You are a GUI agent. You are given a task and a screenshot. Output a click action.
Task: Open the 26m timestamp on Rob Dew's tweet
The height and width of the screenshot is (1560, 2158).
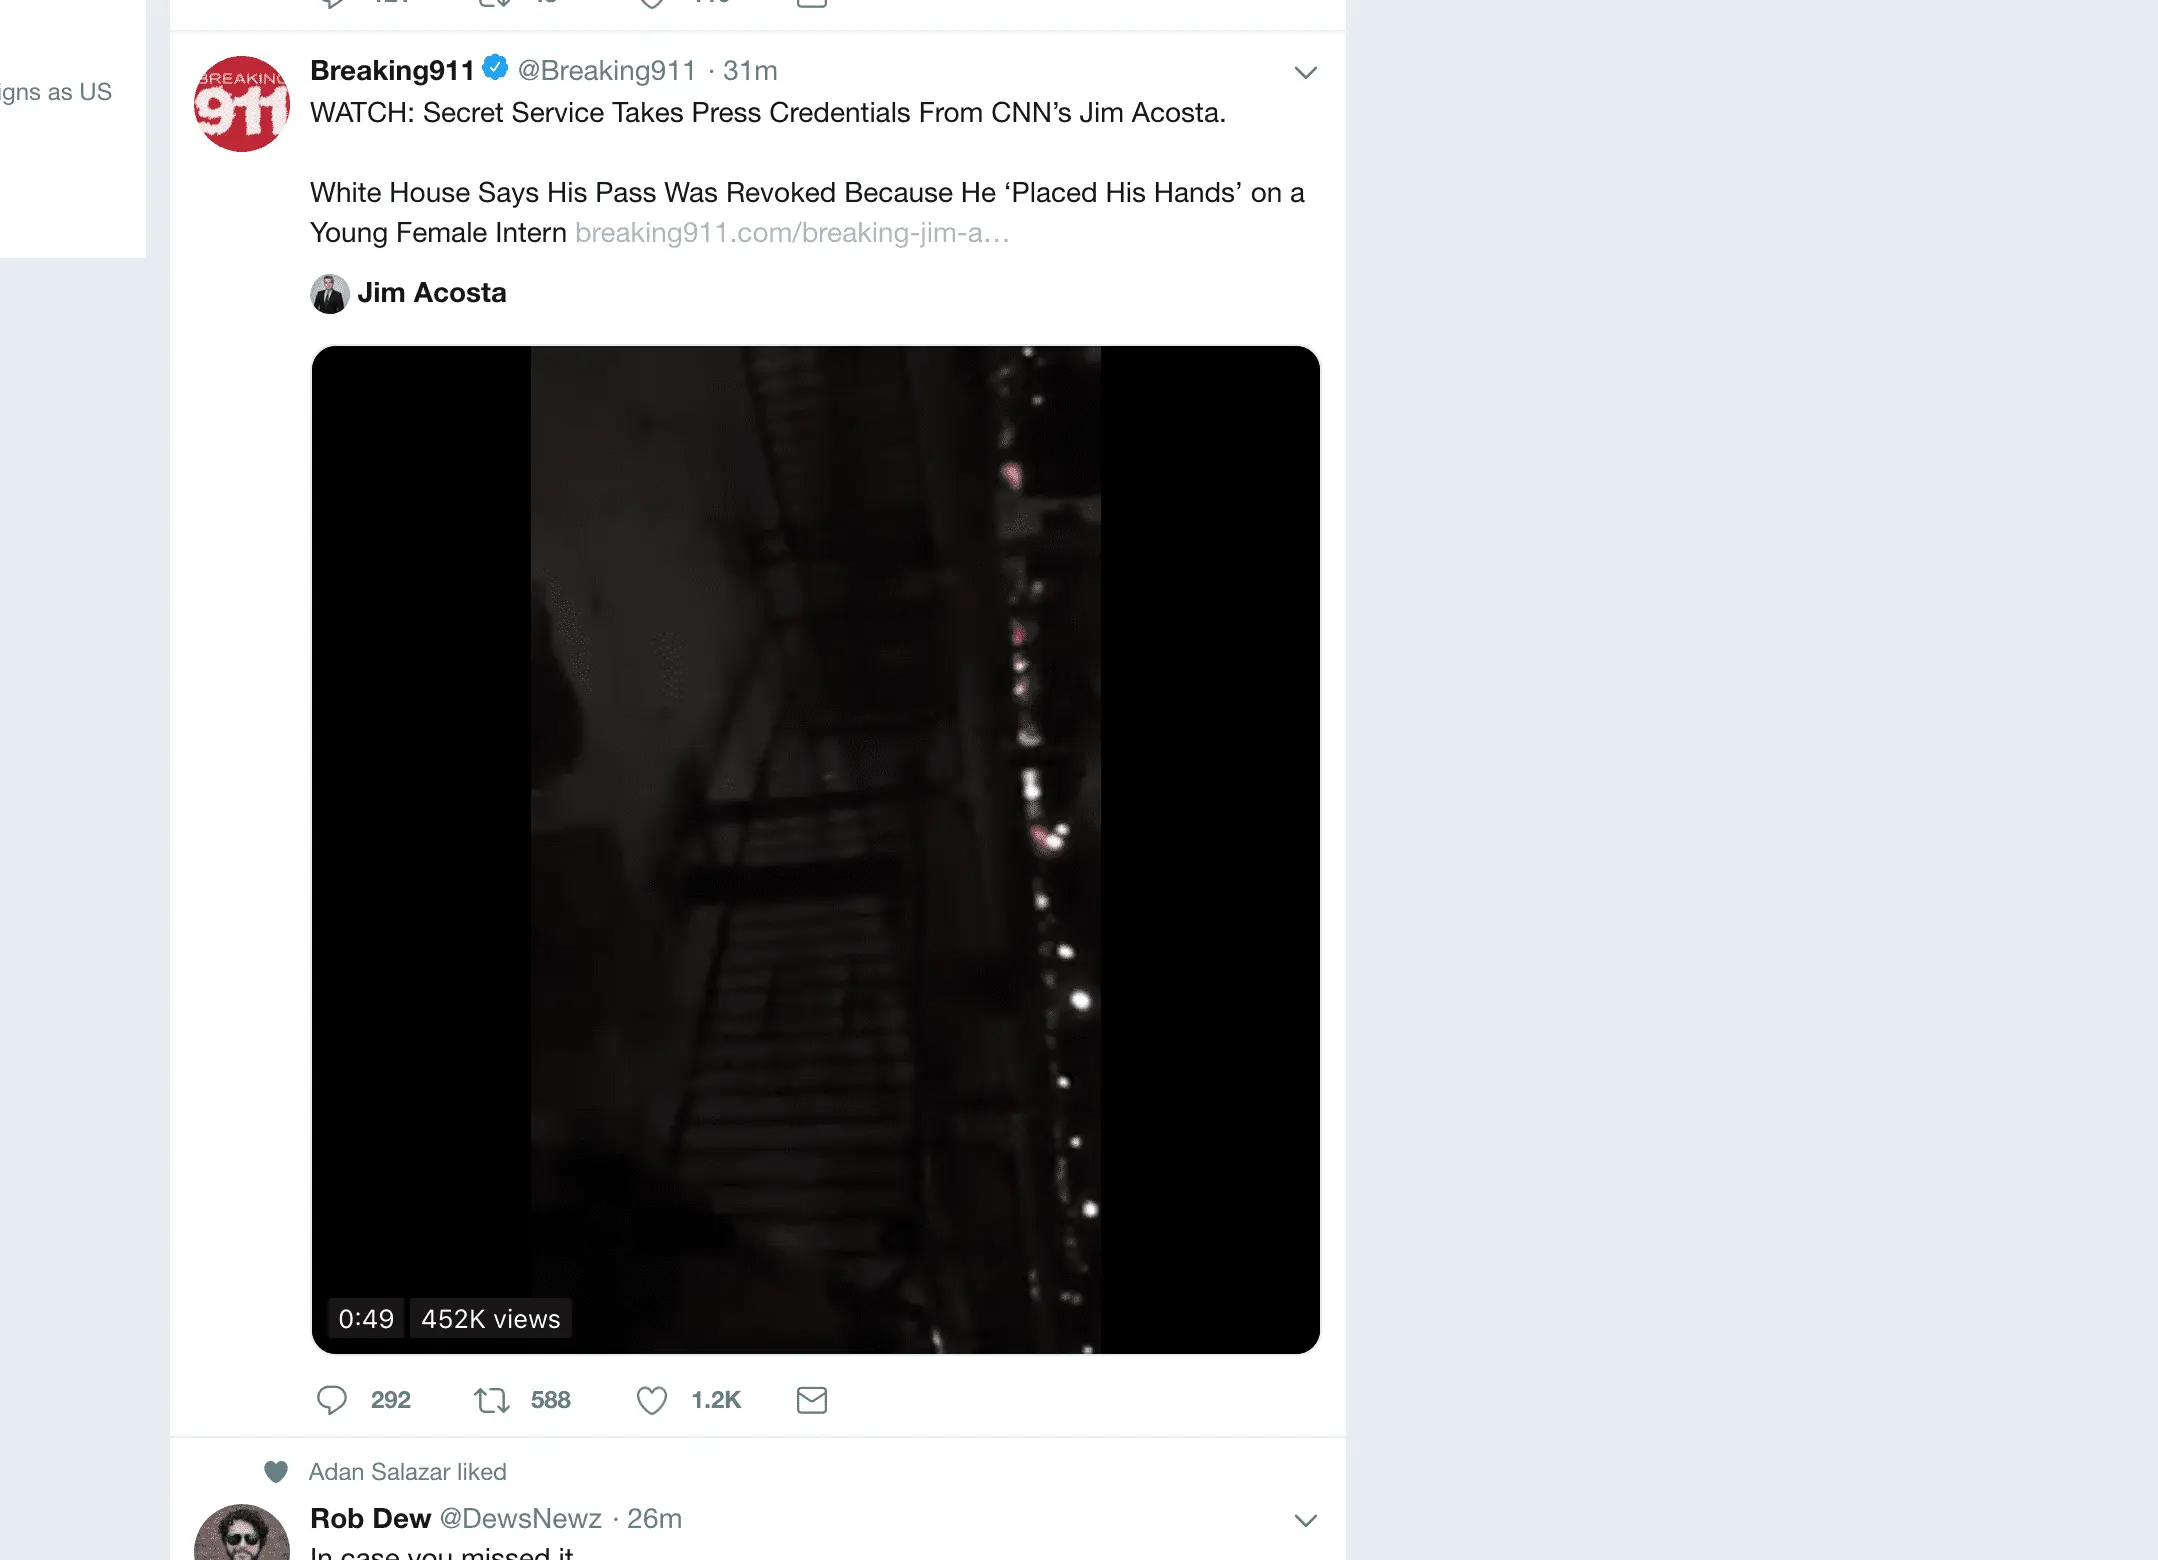click(654, 1519)
